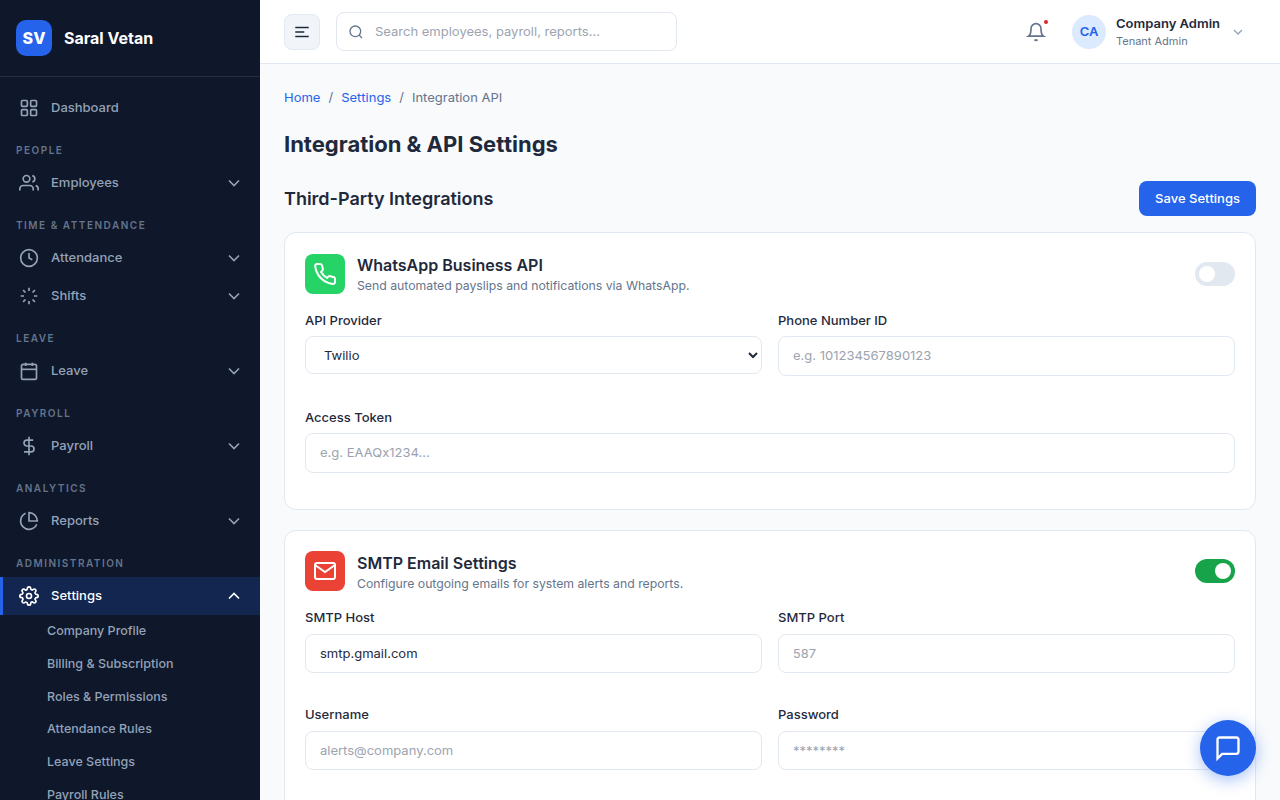Click the Reports pie chart icon
Image resolution: width=1280 pixels, height=800 pixels.
tap(29, 521)
